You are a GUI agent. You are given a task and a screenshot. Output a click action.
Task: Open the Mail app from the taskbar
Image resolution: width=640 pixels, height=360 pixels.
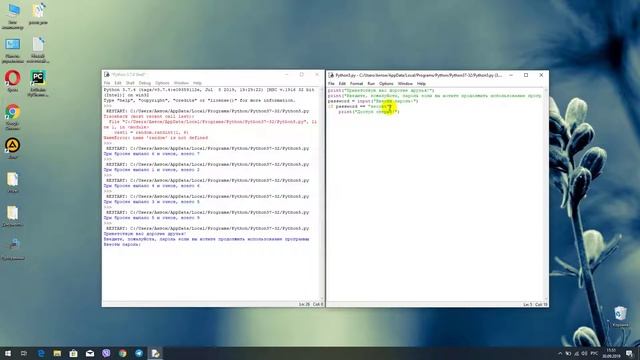point(90,353)
